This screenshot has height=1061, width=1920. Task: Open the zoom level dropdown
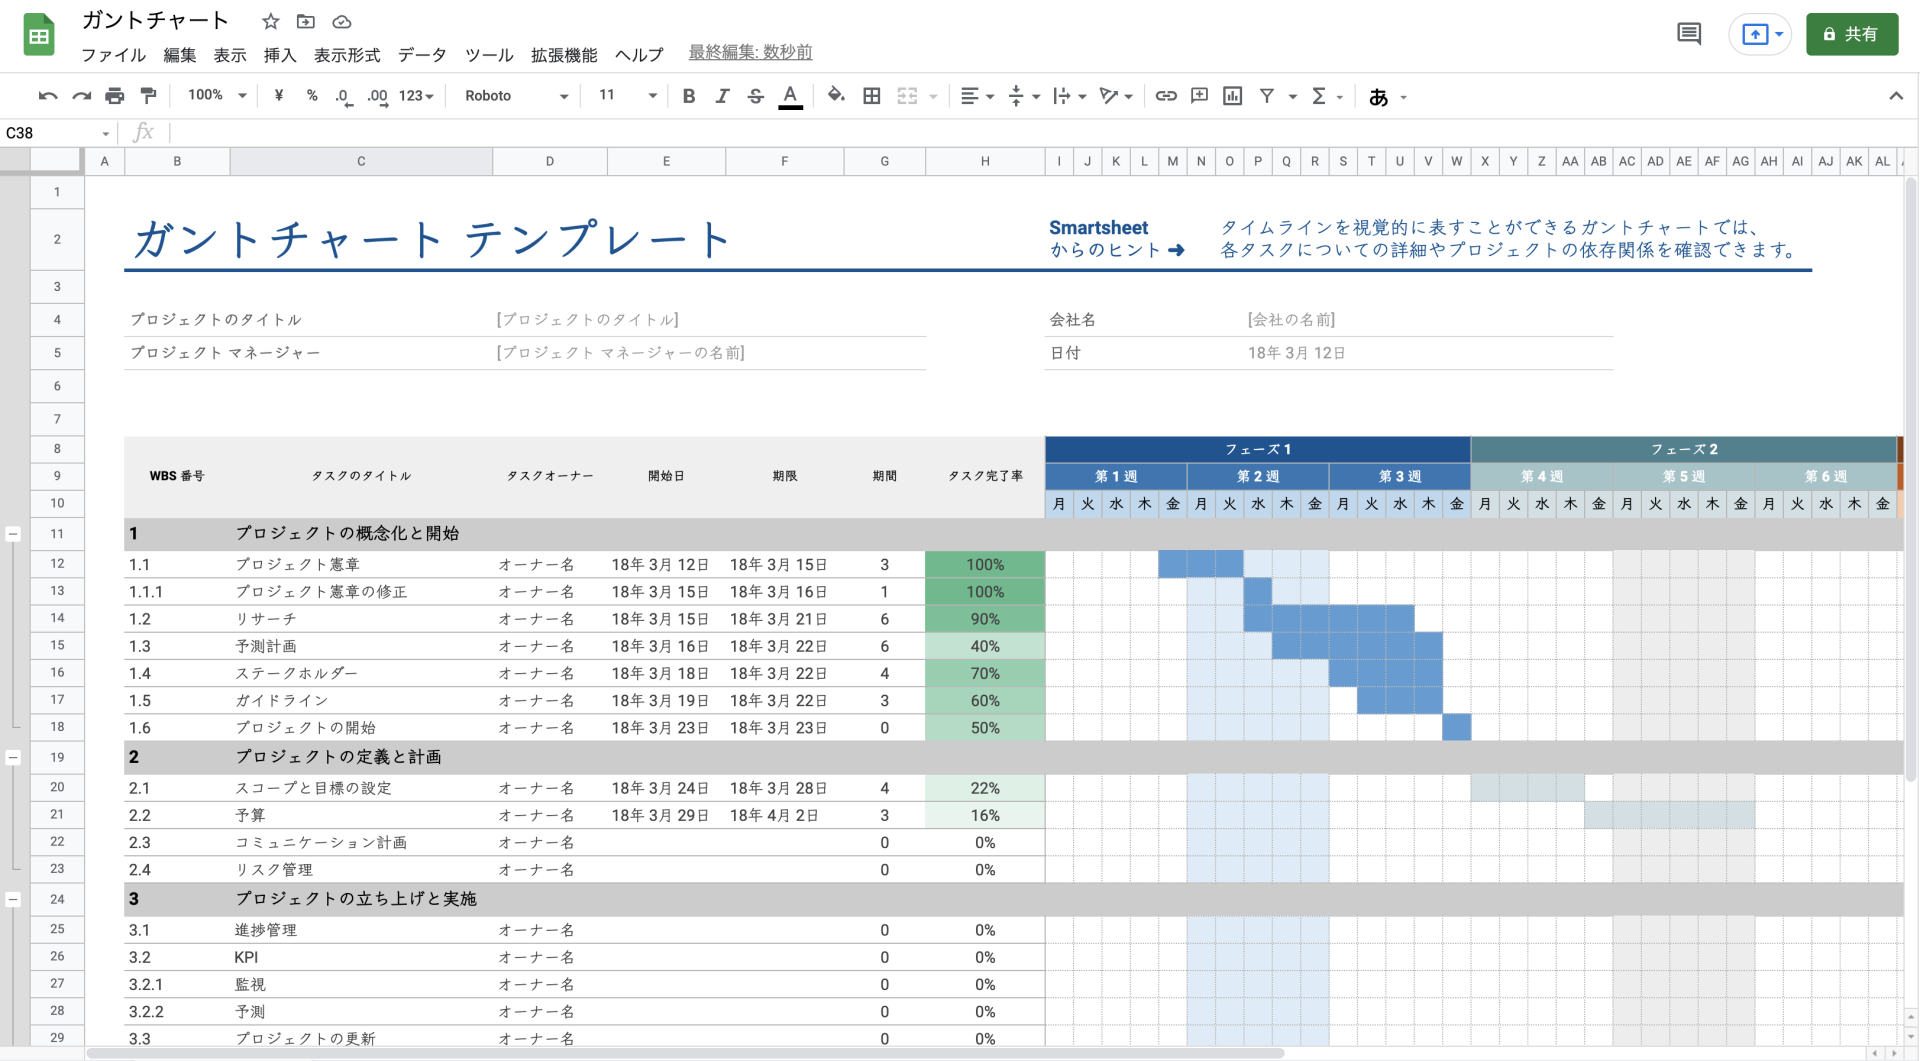pyautogui.click(x=214, y=96)
